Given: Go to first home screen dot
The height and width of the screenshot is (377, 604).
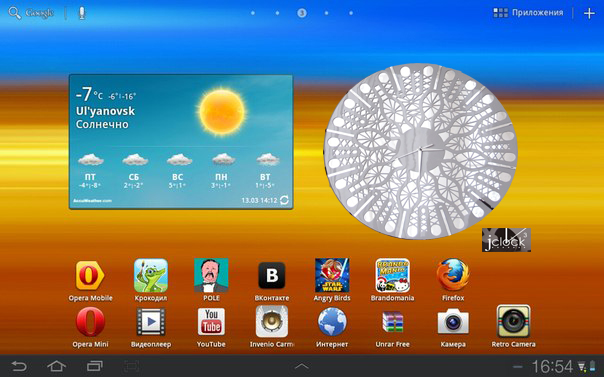Looking at the screenshot, I should [x=253, y=13].
